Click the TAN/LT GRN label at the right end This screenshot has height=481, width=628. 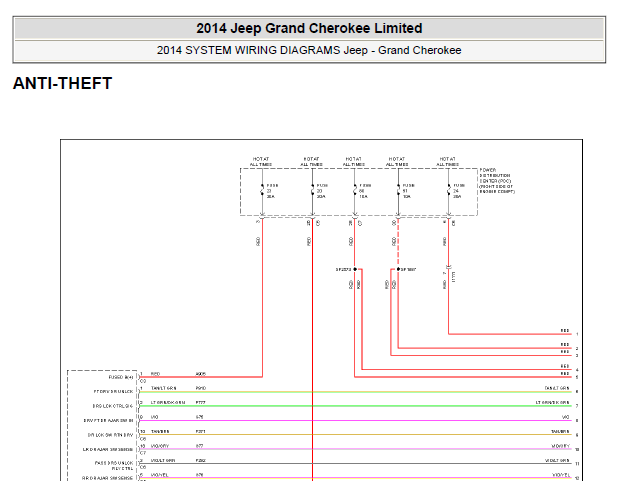[557, 388]
